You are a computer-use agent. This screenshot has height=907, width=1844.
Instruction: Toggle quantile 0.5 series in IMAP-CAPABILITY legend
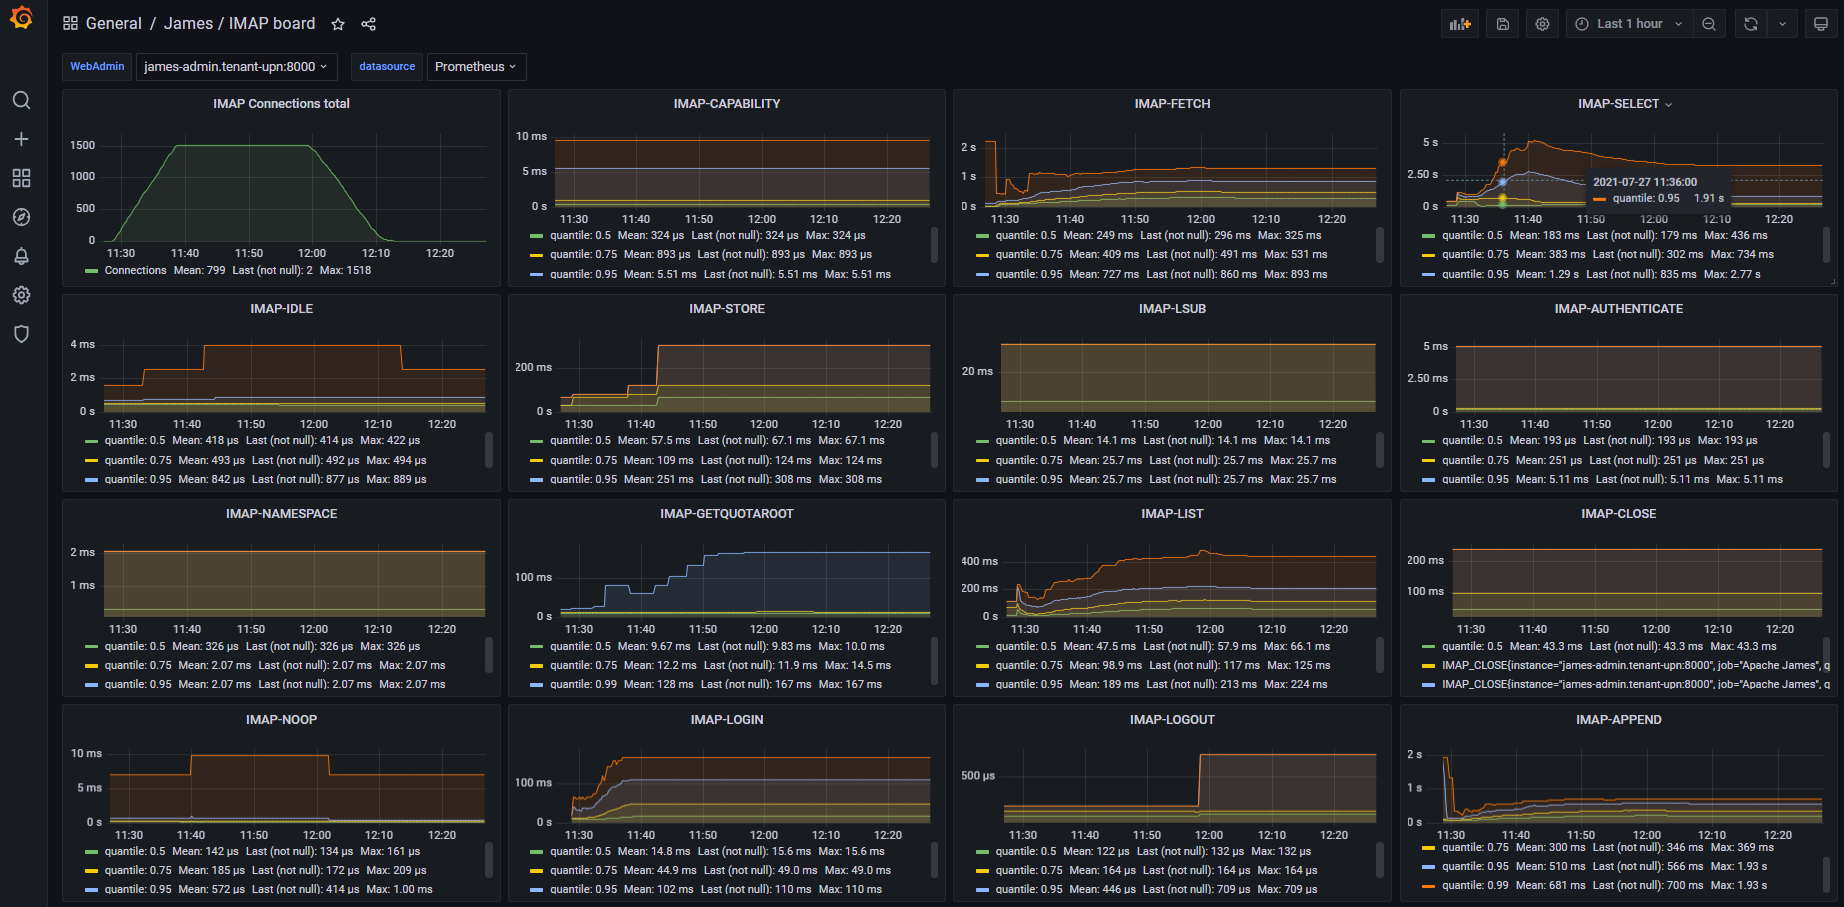tap(580, 236)
